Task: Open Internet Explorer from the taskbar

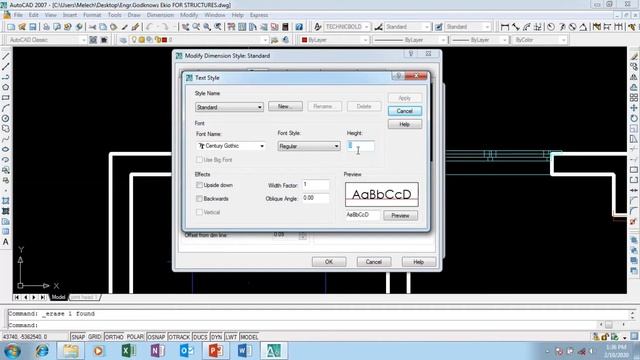Action: coord(42,351)
